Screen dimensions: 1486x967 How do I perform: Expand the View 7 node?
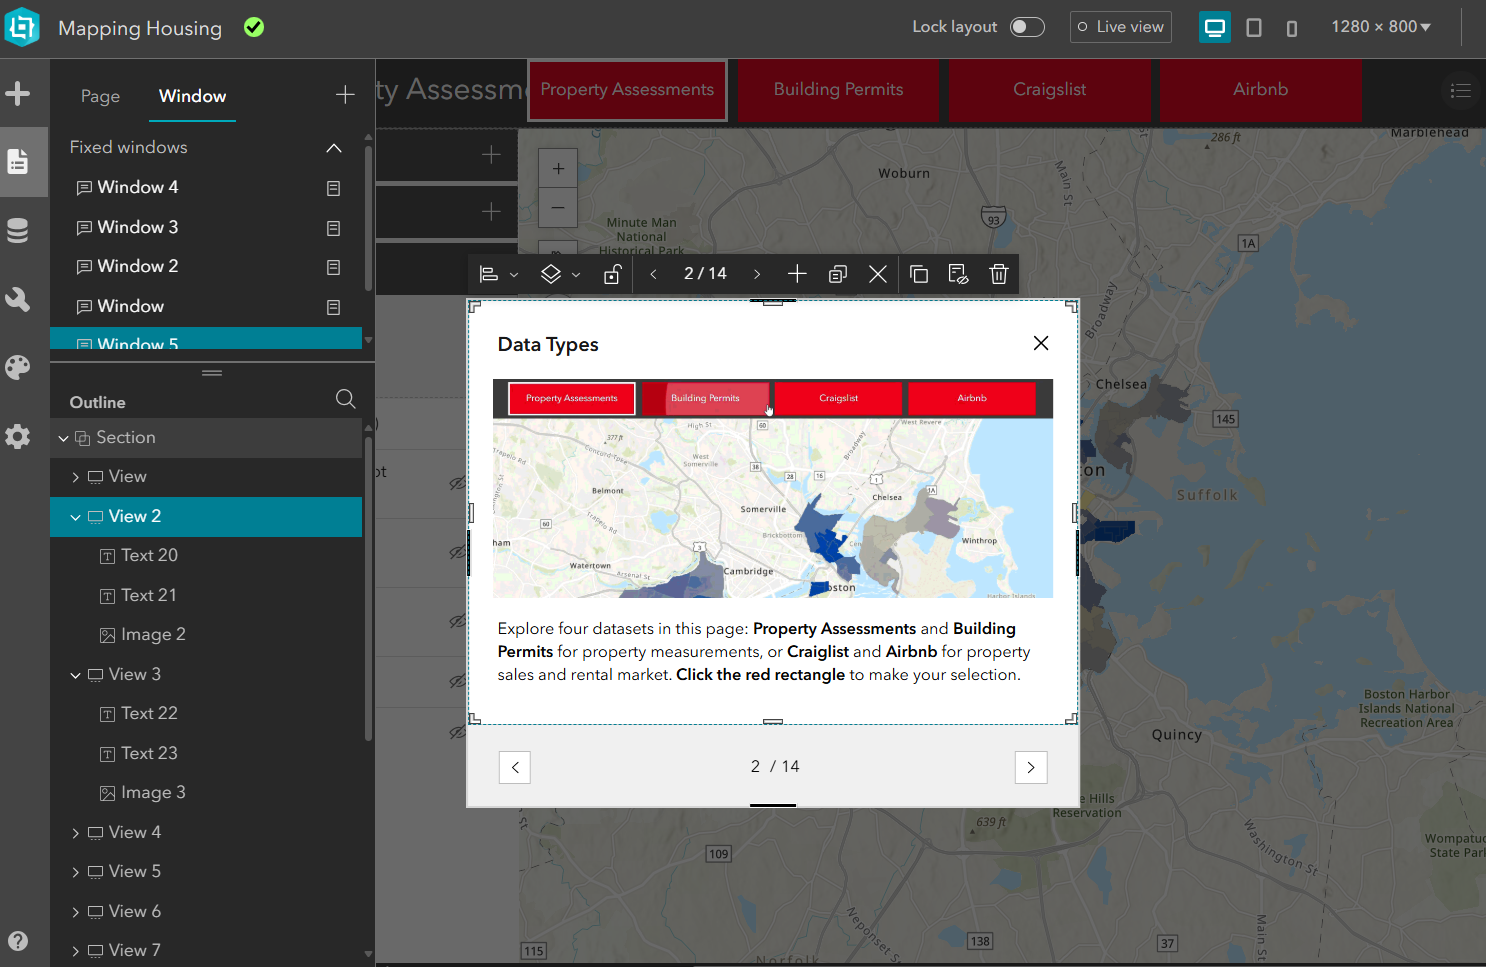coord(76,951)
